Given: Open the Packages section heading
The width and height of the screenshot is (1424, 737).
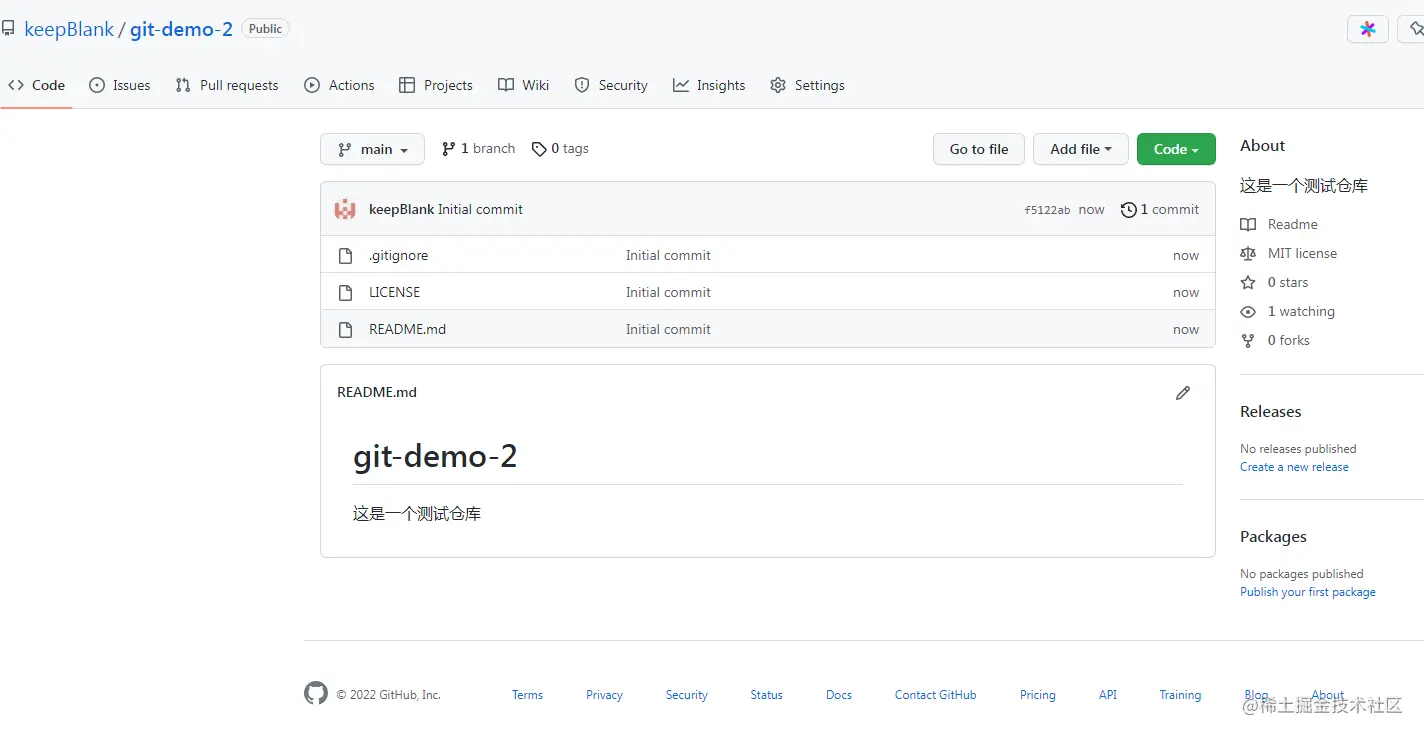Looking at the screenshot, I should coord(1273,537).
